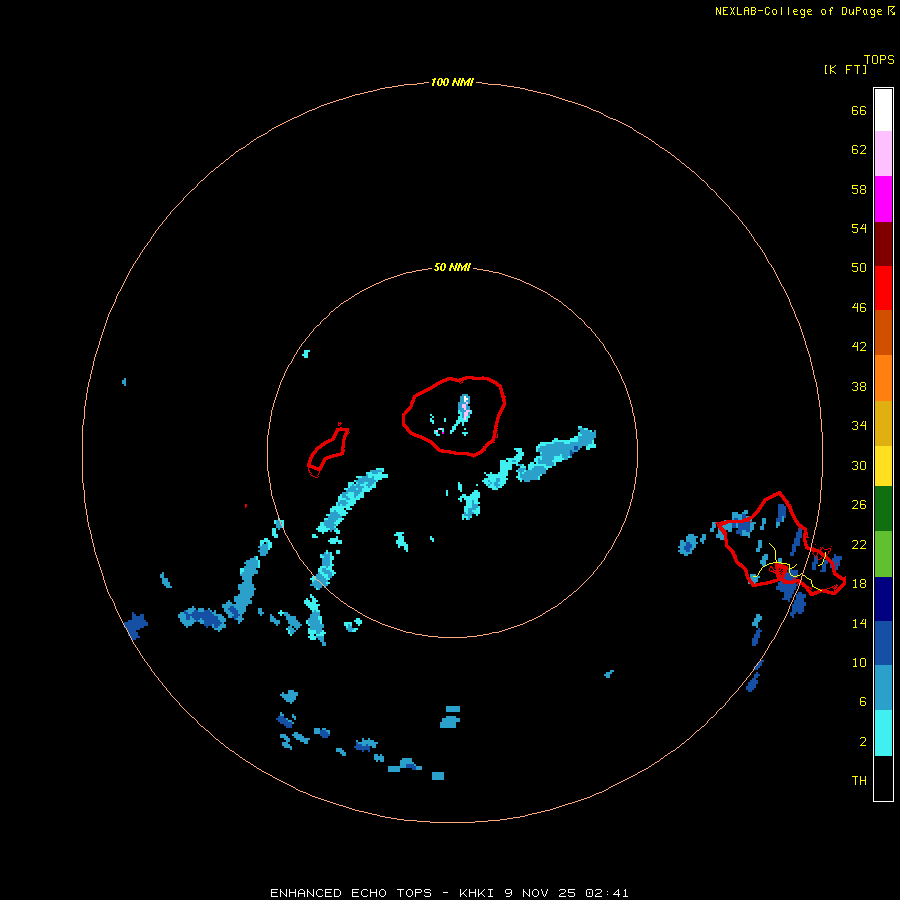Image resolution: width=900 pixels, height=900 pixels.
Task: Click the dark green legend swatch
Action: (x=883, y=509)
